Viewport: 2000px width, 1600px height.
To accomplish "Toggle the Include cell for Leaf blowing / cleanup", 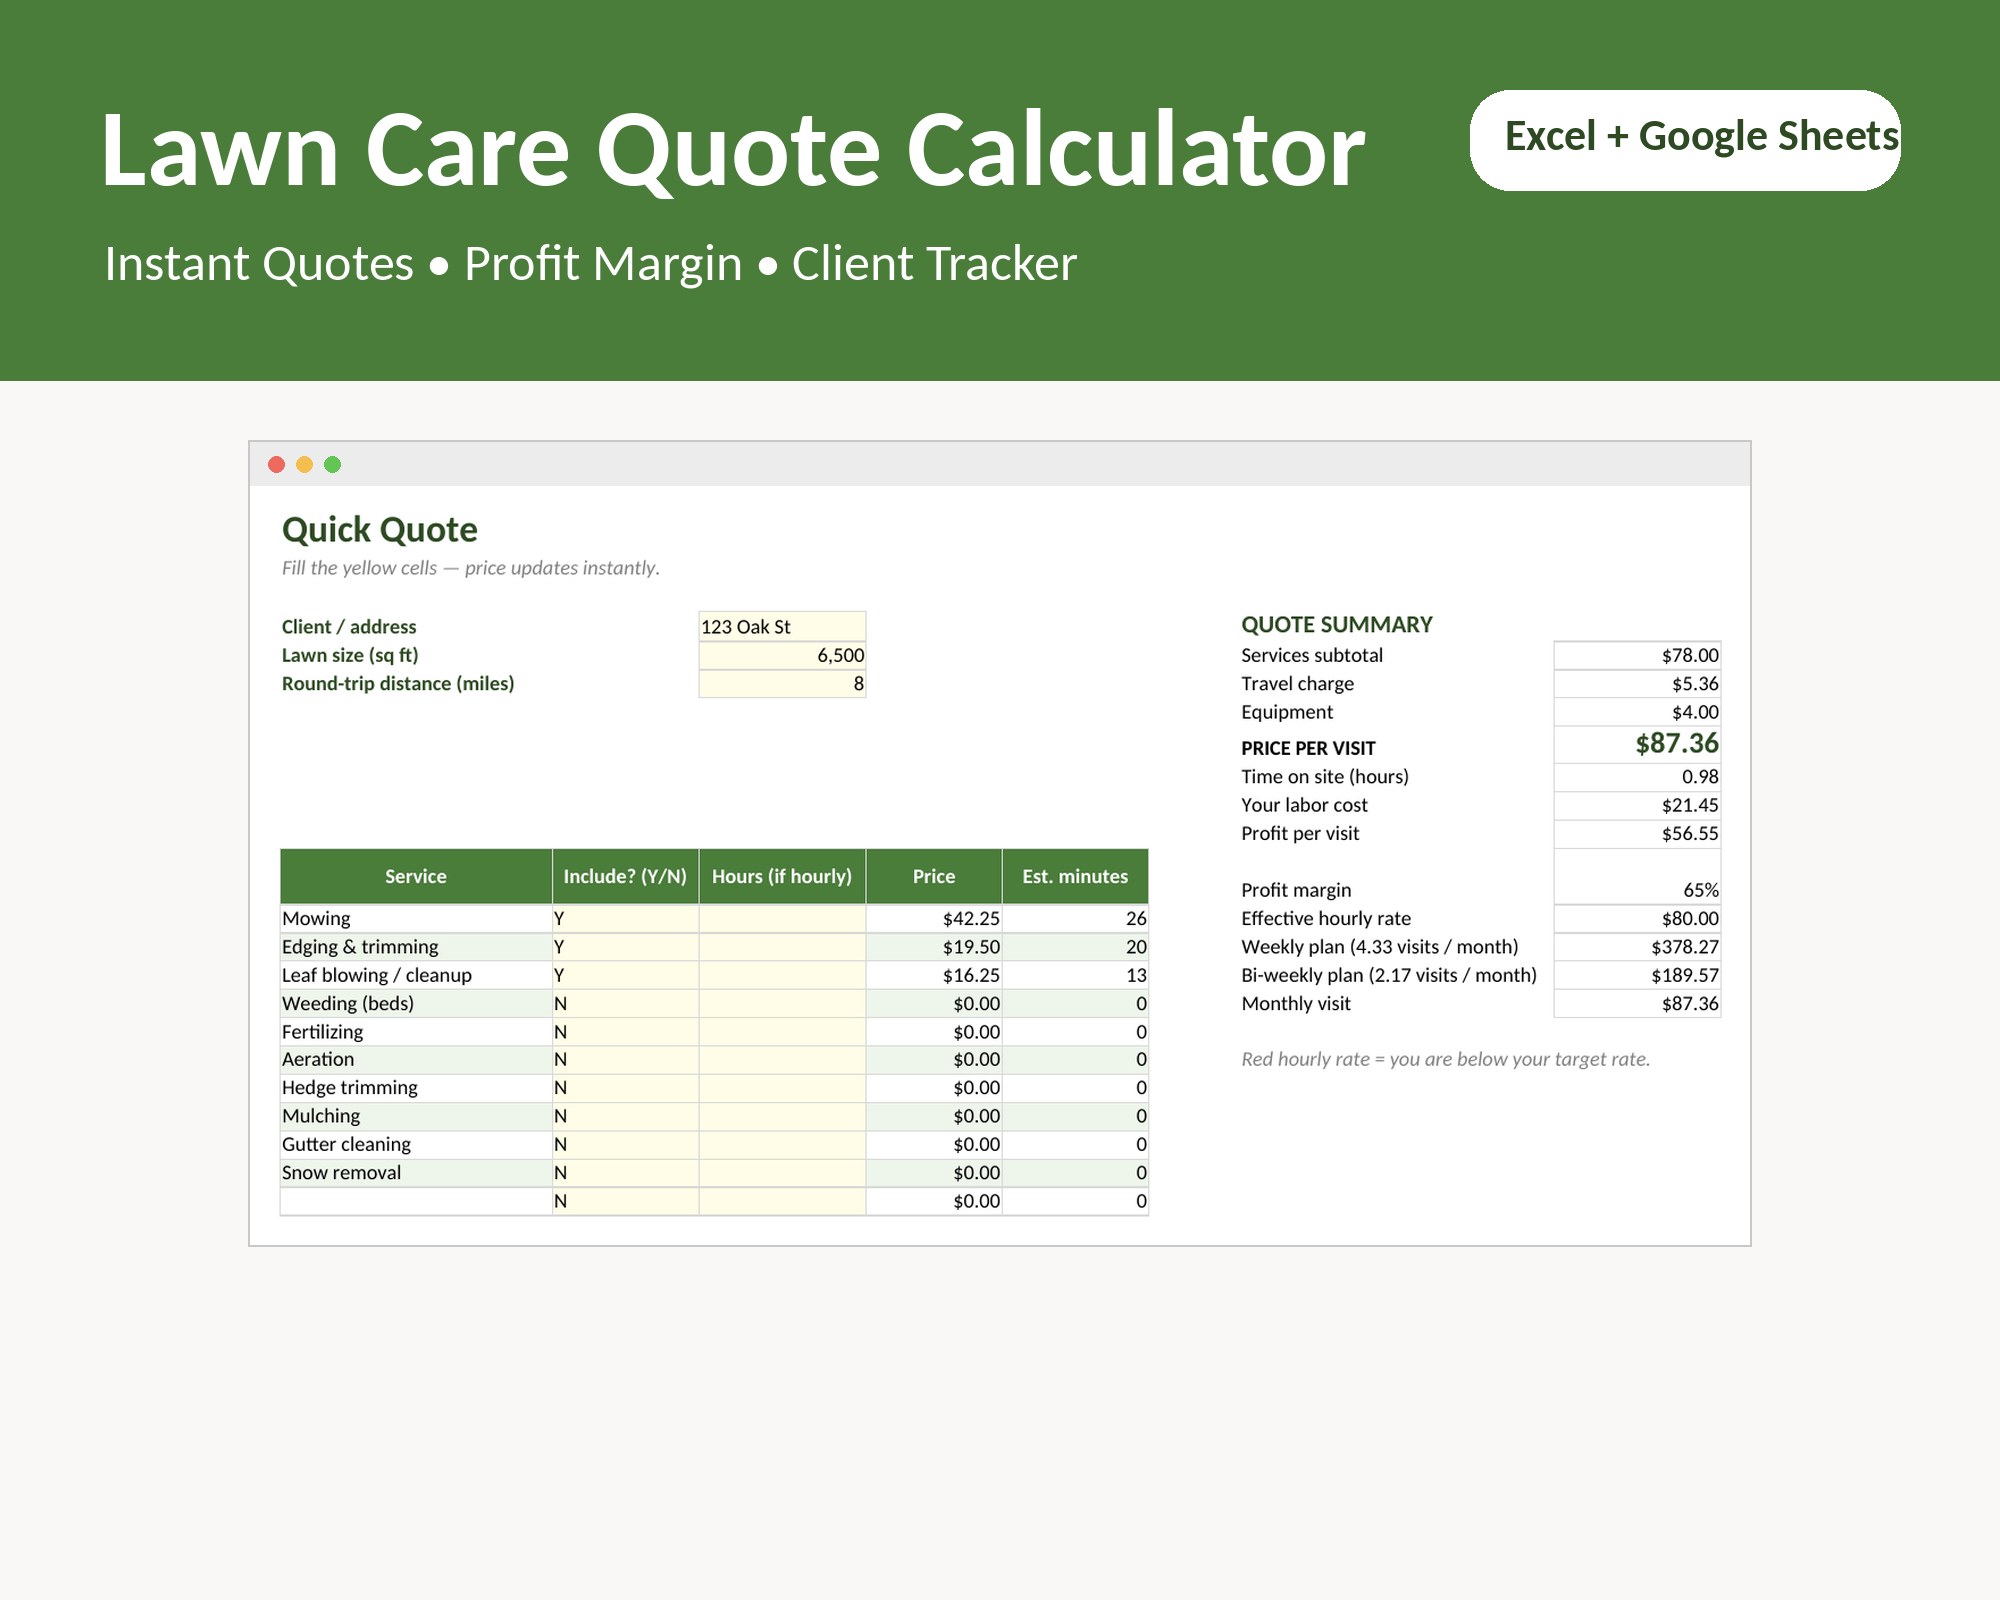I will click(x=625, y=975).
